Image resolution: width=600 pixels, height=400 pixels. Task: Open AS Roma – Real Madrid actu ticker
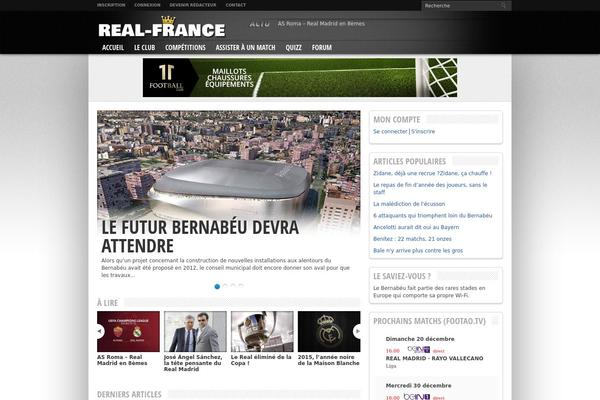tap(321, 24)
